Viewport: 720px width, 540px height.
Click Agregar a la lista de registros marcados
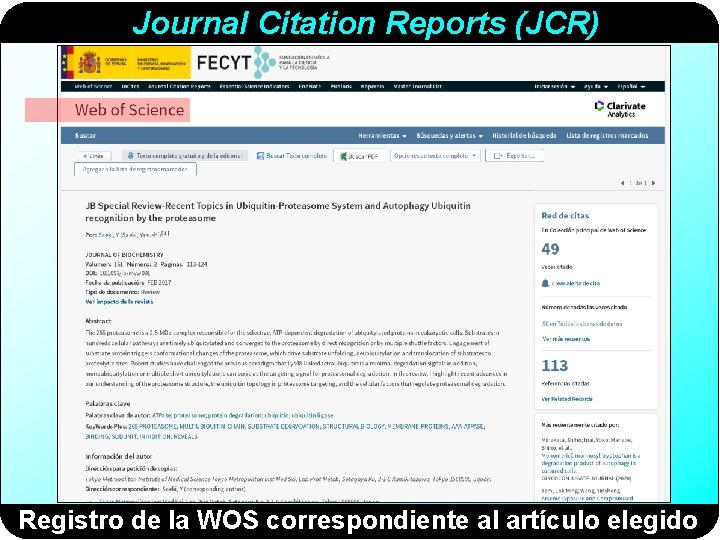(x=135, y=169)
